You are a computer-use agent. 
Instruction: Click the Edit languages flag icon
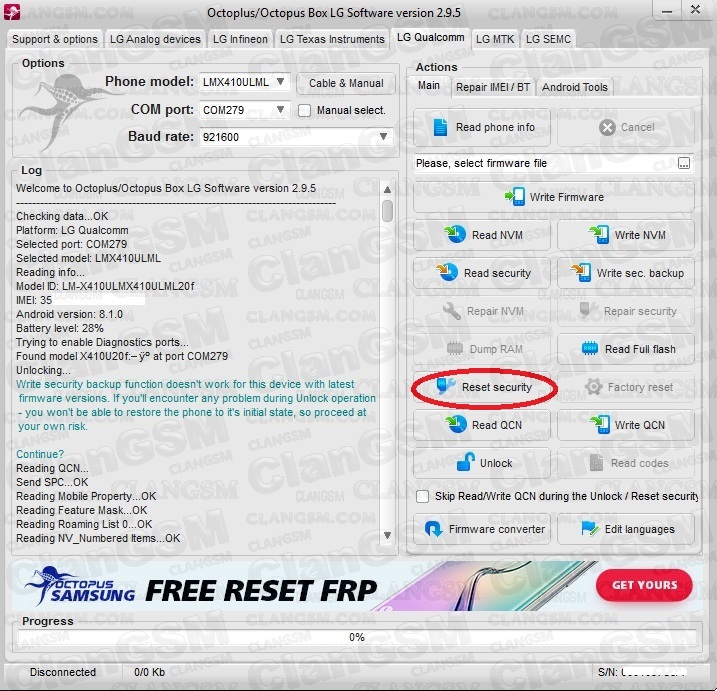(x=590, y=529)
